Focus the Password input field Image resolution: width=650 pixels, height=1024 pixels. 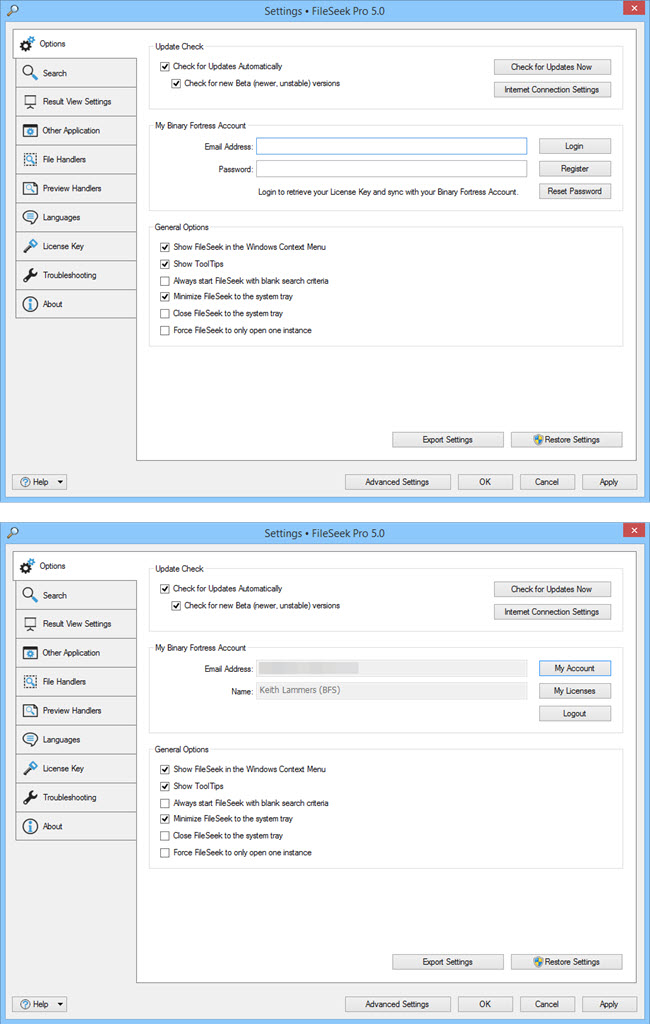click(x=391, y=169)
